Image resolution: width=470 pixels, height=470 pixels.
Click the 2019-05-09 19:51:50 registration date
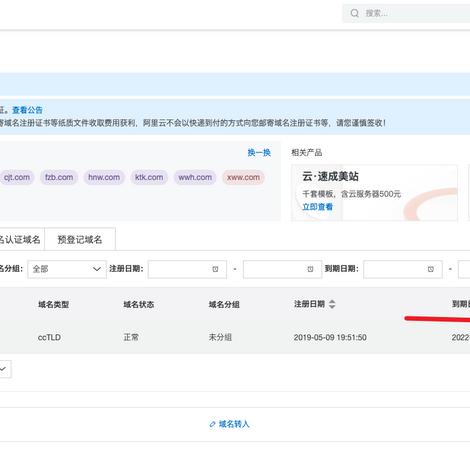click(330, 337)
